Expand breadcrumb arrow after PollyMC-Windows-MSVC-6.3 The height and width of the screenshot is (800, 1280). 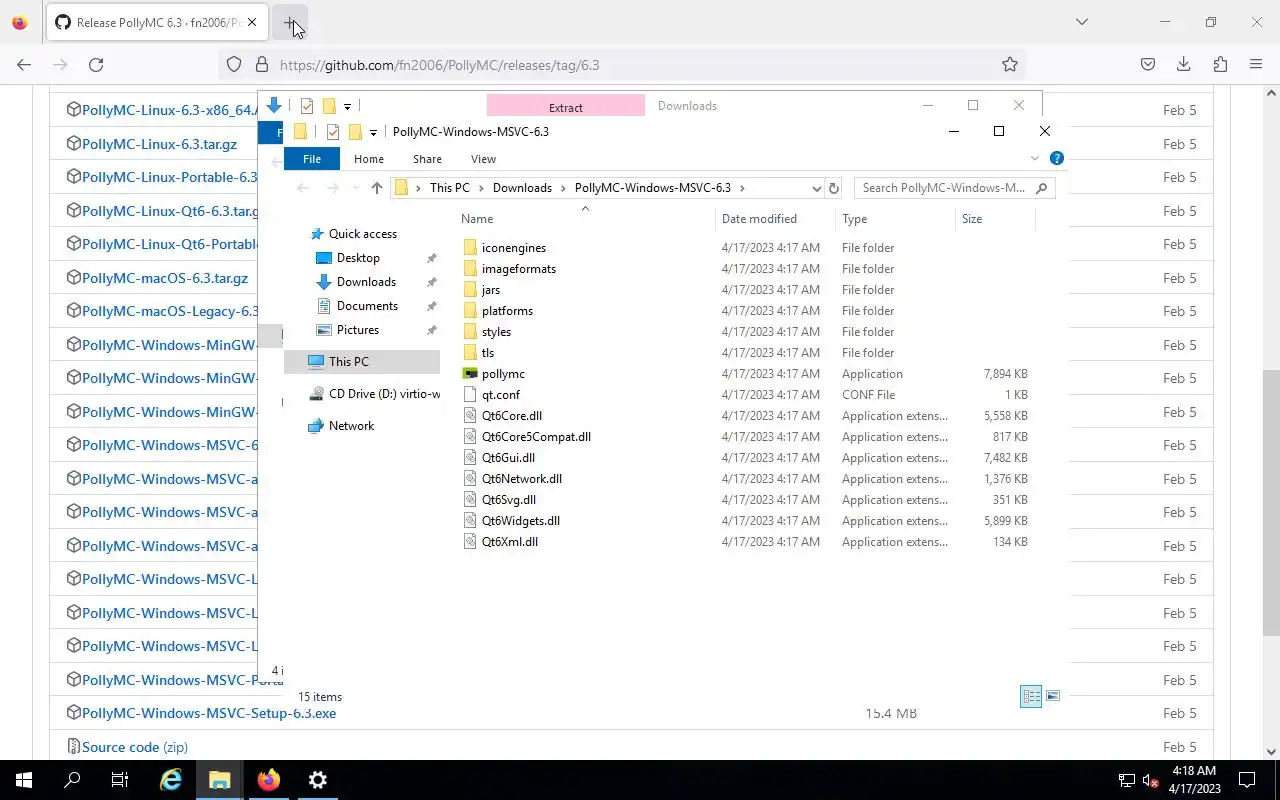click(x=743, y=188)
